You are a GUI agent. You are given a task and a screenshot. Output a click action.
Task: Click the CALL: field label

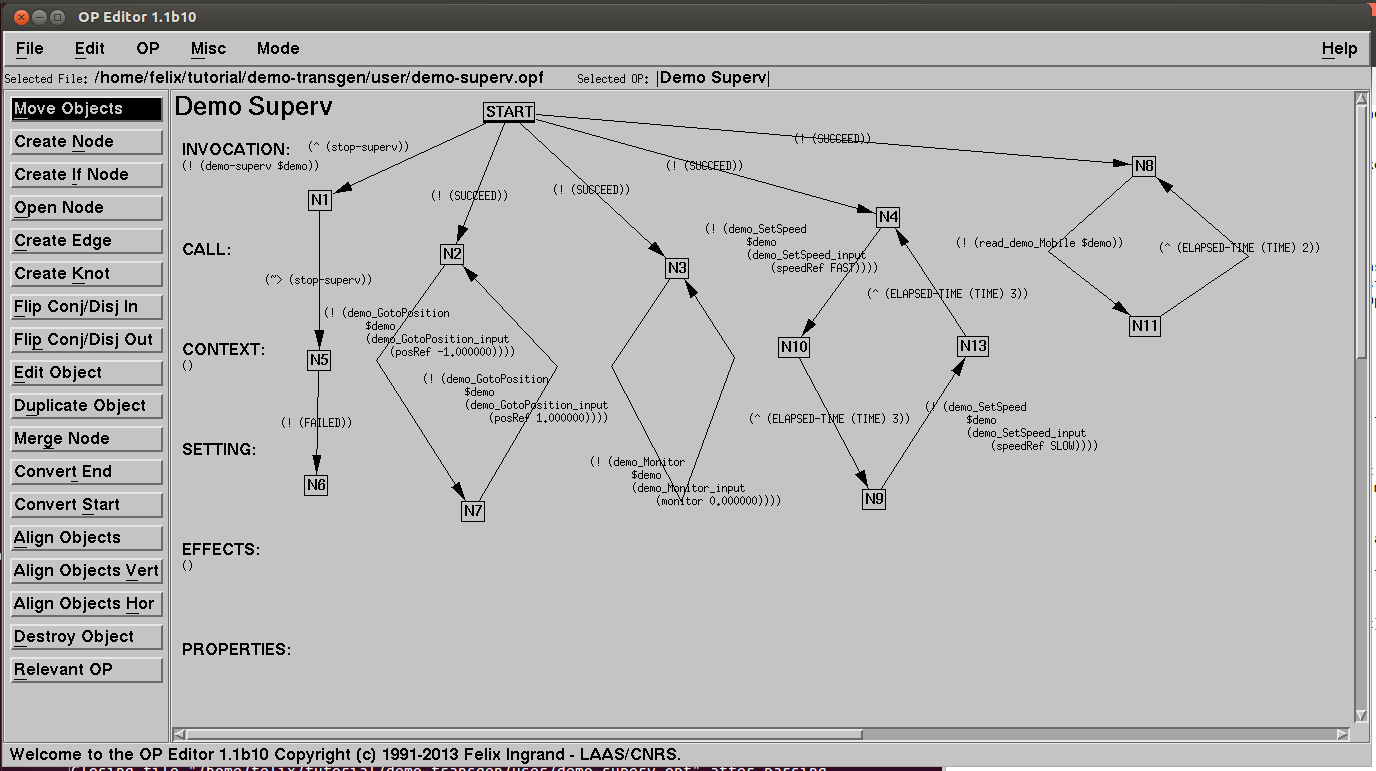[207, 250]
